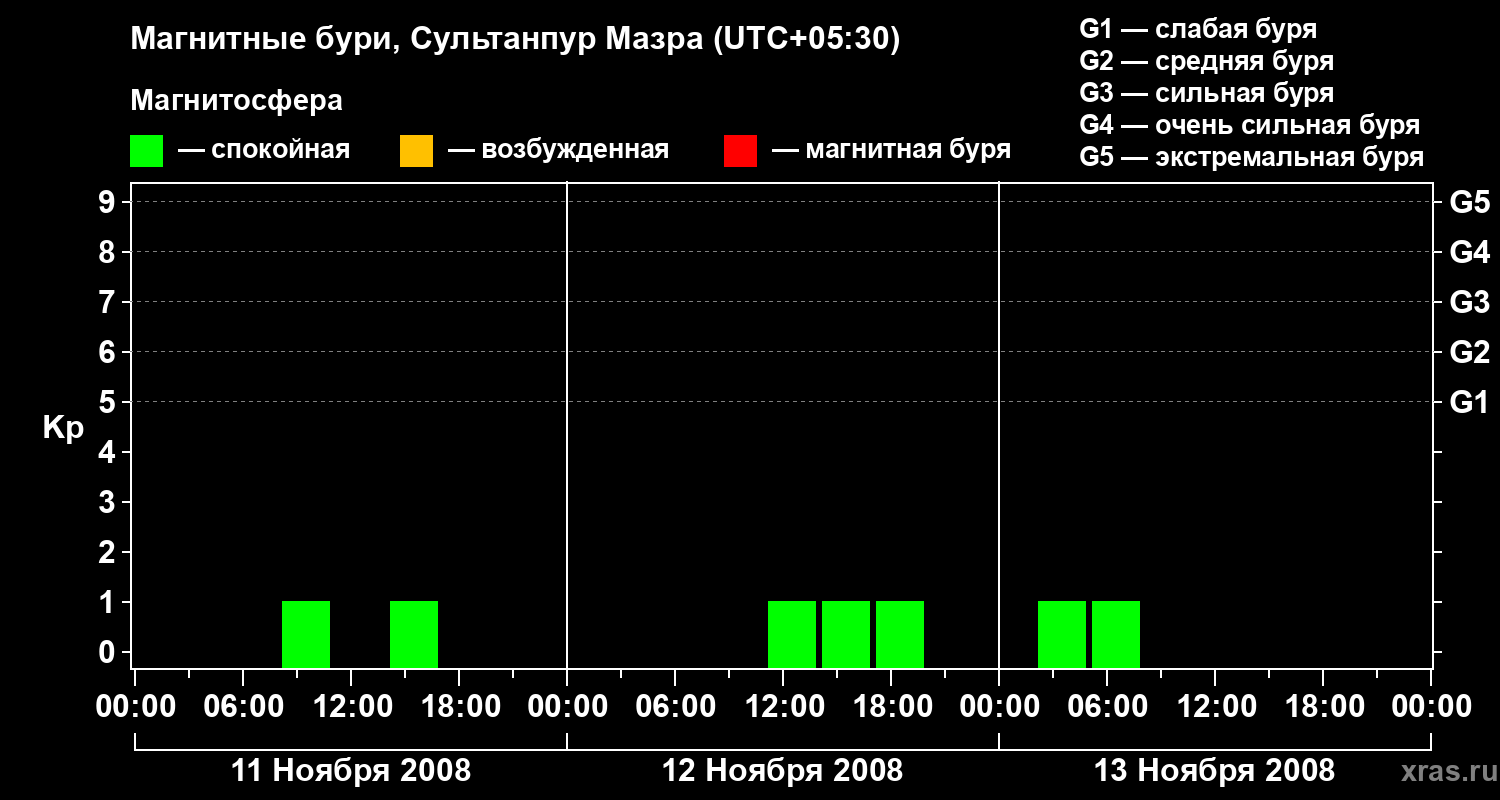Click the G3 label on right axis
1500x800 pixels.
(1470, 302)
